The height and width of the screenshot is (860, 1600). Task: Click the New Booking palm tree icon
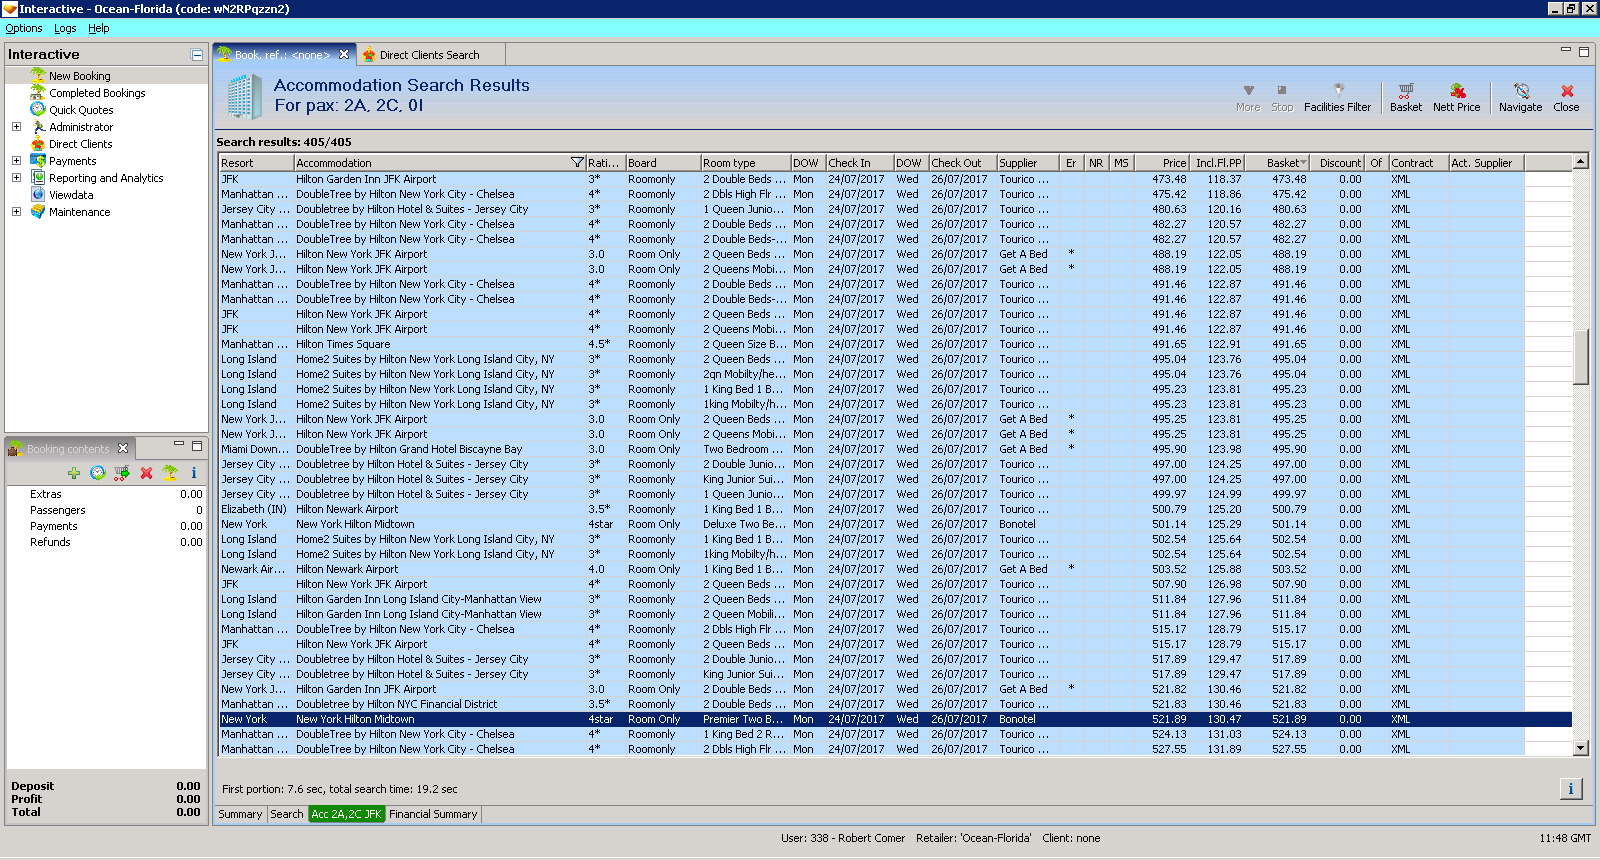[38, 75]
